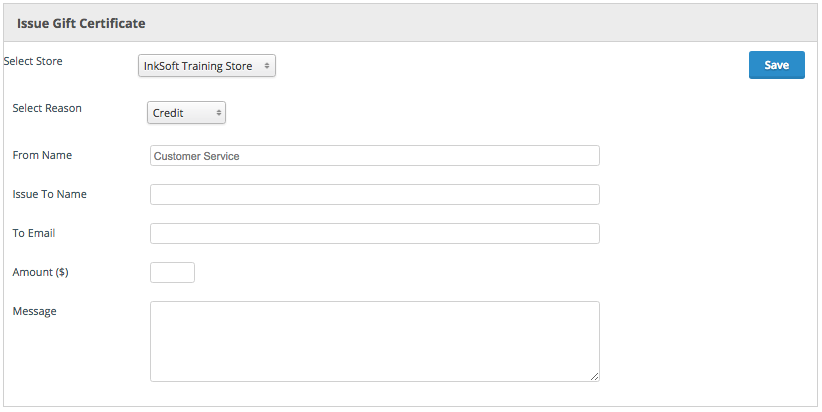This screenshot has height=412, width=822.
Task: Click the Select Reason label
Action: coord(47,108)
